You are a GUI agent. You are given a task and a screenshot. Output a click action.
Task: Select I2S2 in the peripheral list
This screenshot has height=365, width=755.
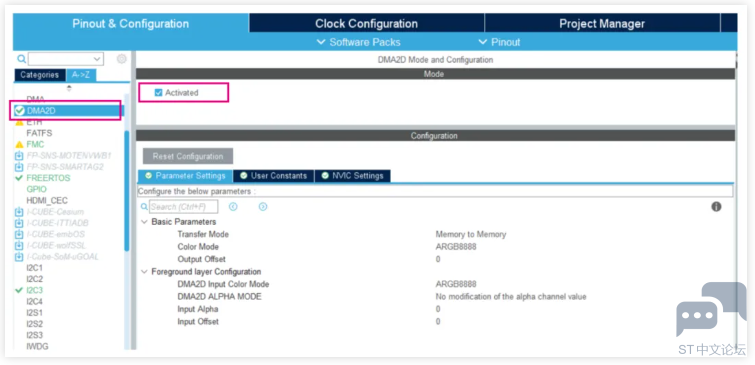pos(35,324)
